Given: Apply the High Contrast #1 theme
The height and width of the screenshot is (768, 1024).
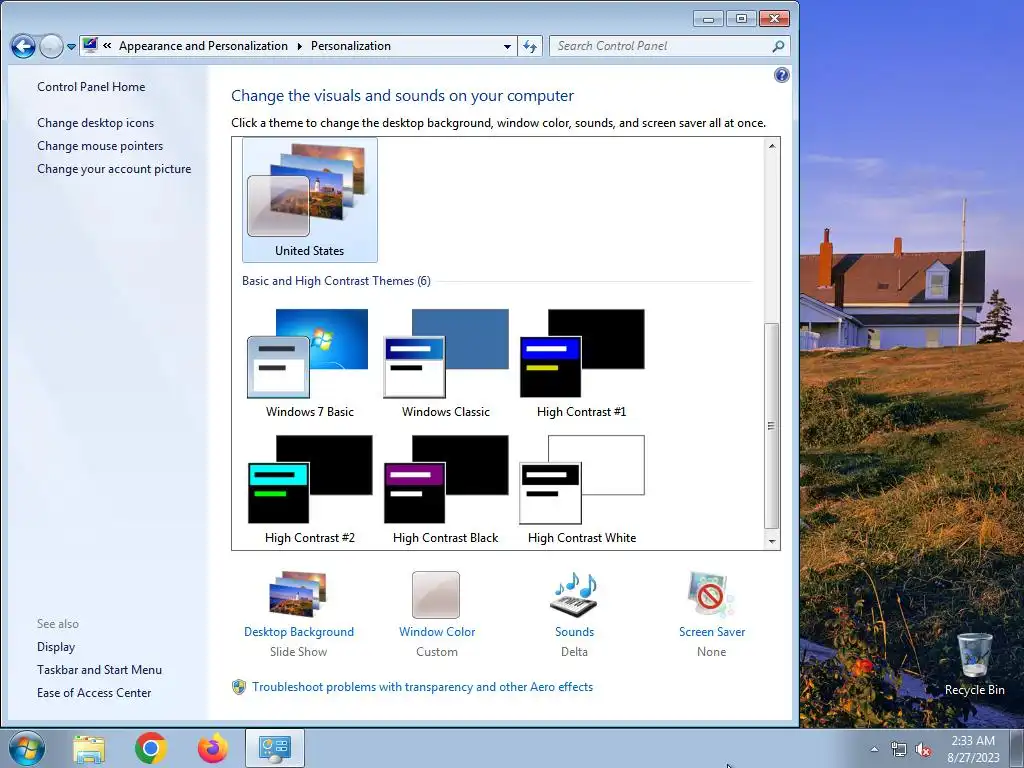Looking at the screenshot, I should point(582,362).
